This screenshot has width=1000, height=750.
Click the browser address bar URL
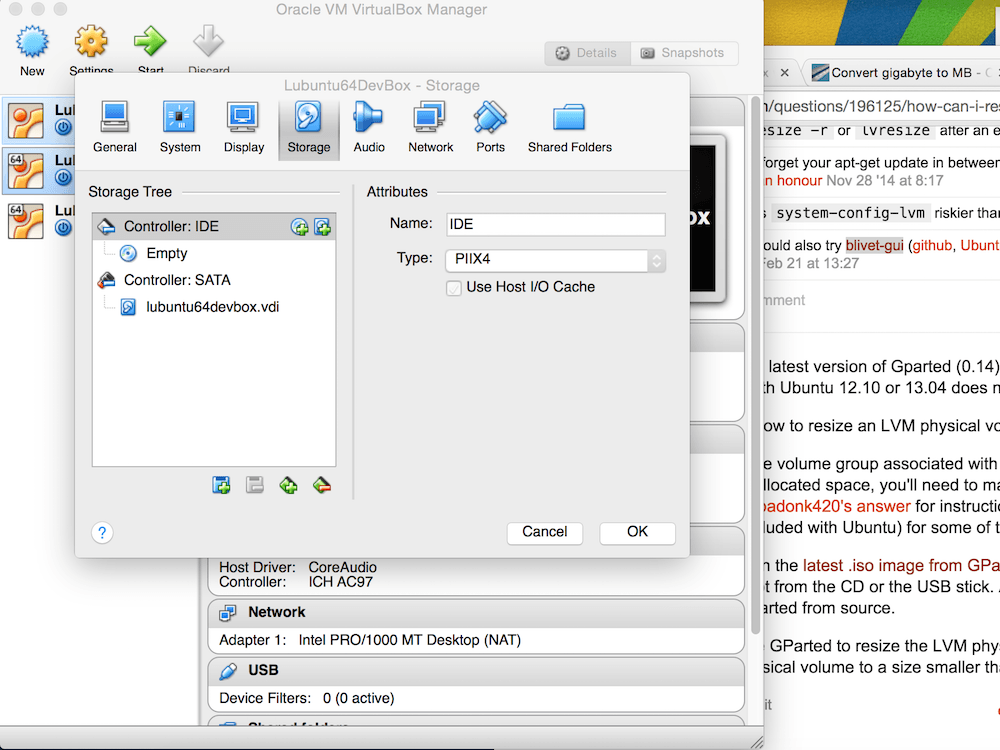883,106
